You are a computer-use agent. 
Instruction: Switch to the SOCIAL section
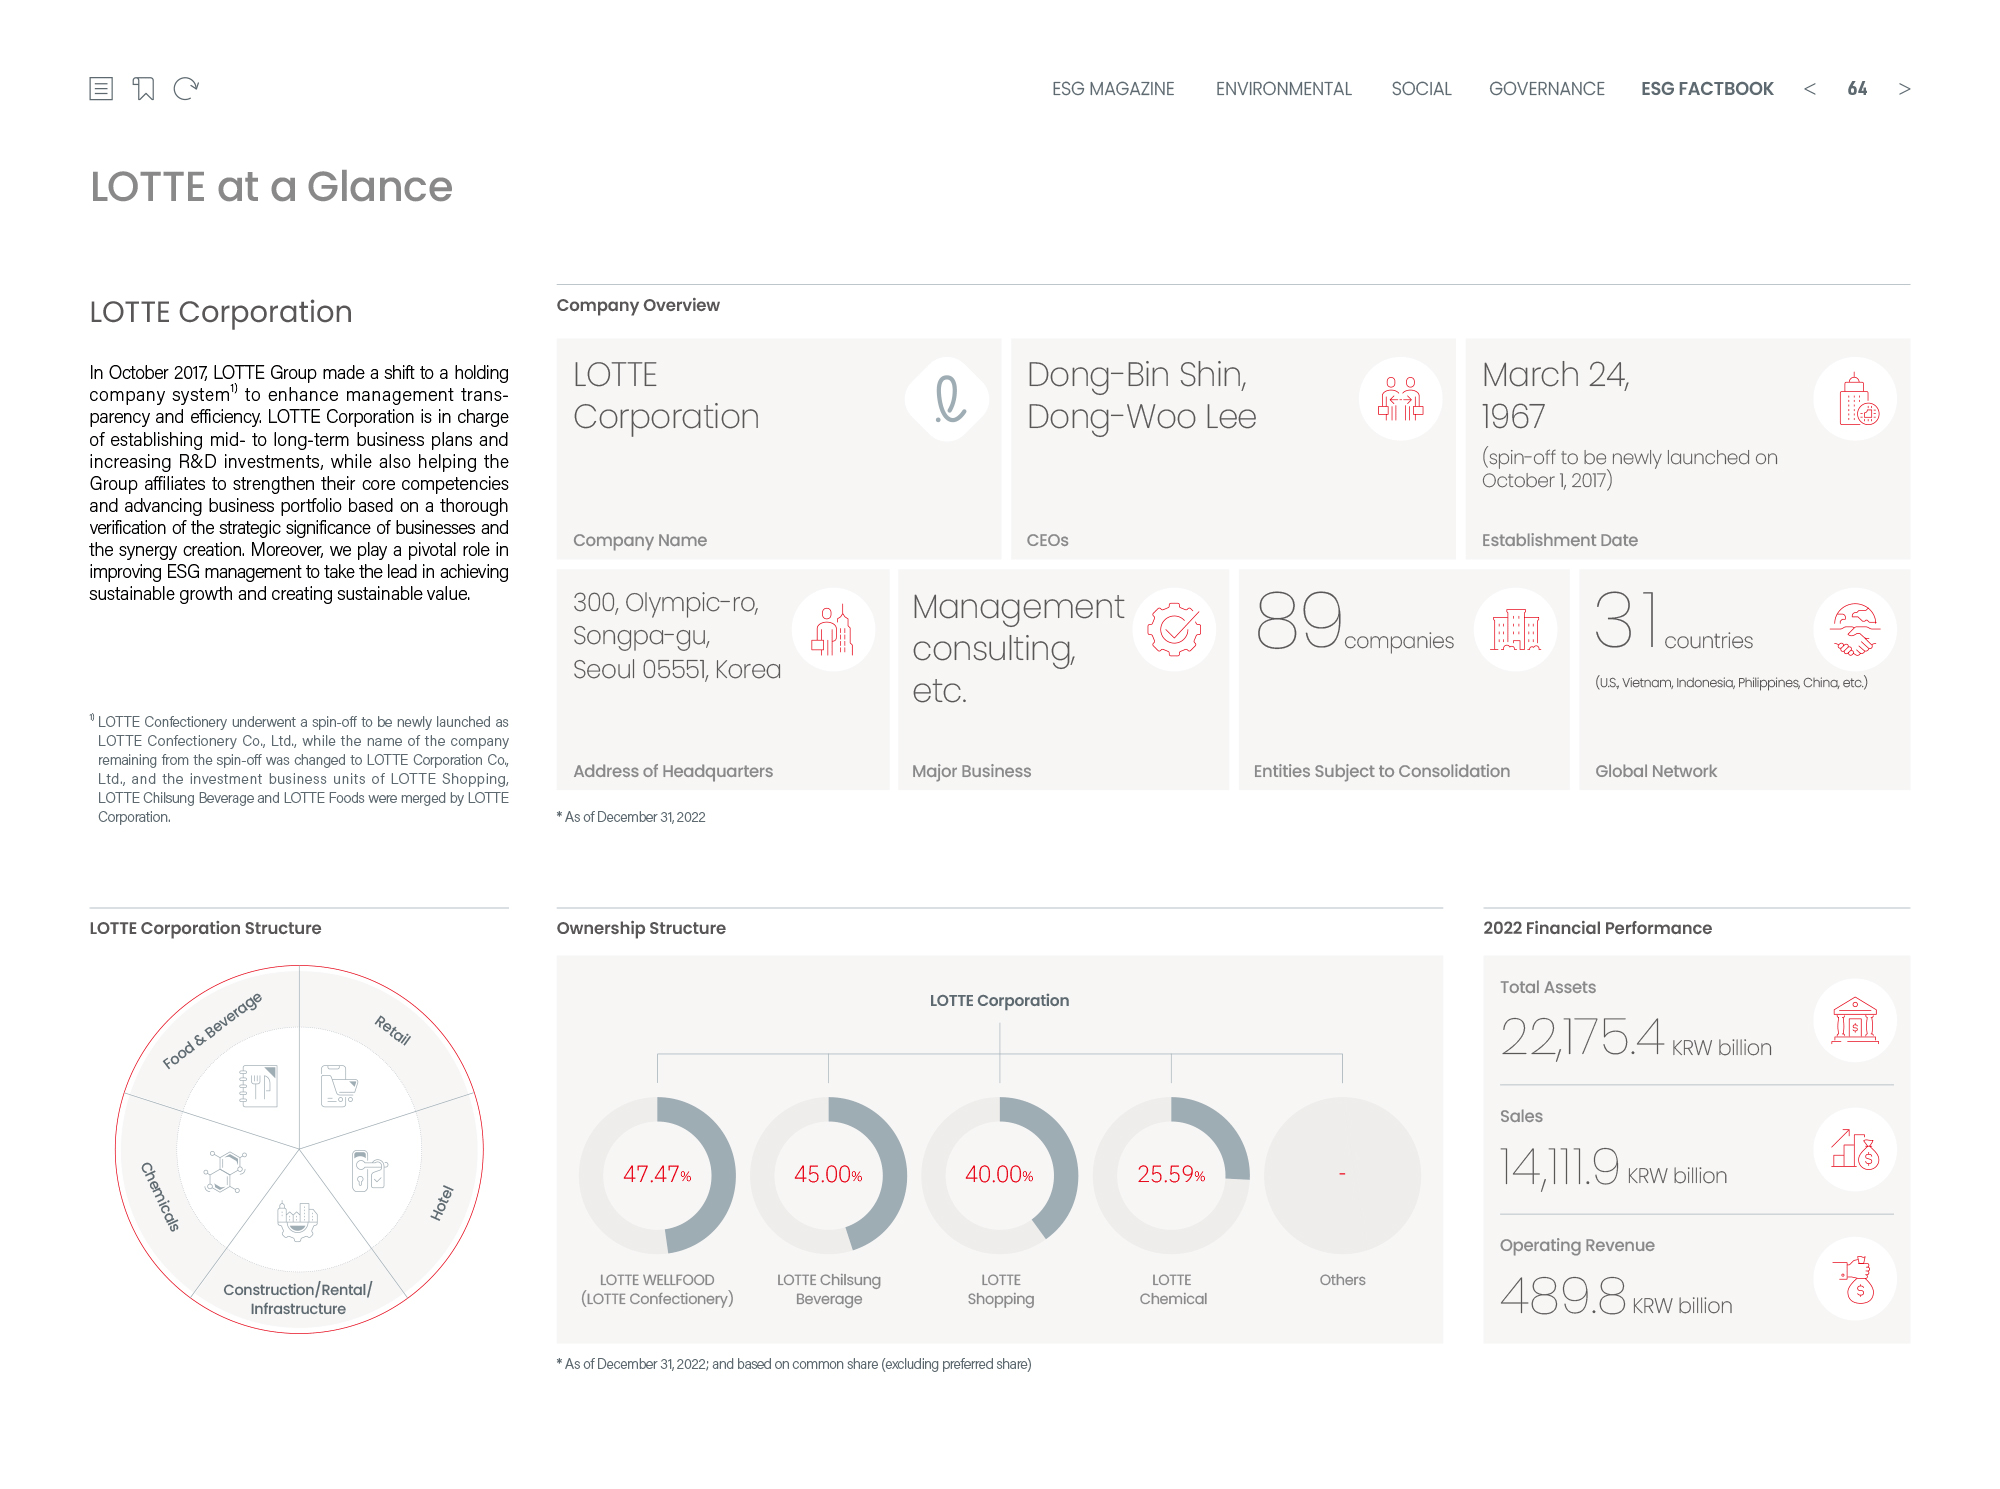point(1421,89)
